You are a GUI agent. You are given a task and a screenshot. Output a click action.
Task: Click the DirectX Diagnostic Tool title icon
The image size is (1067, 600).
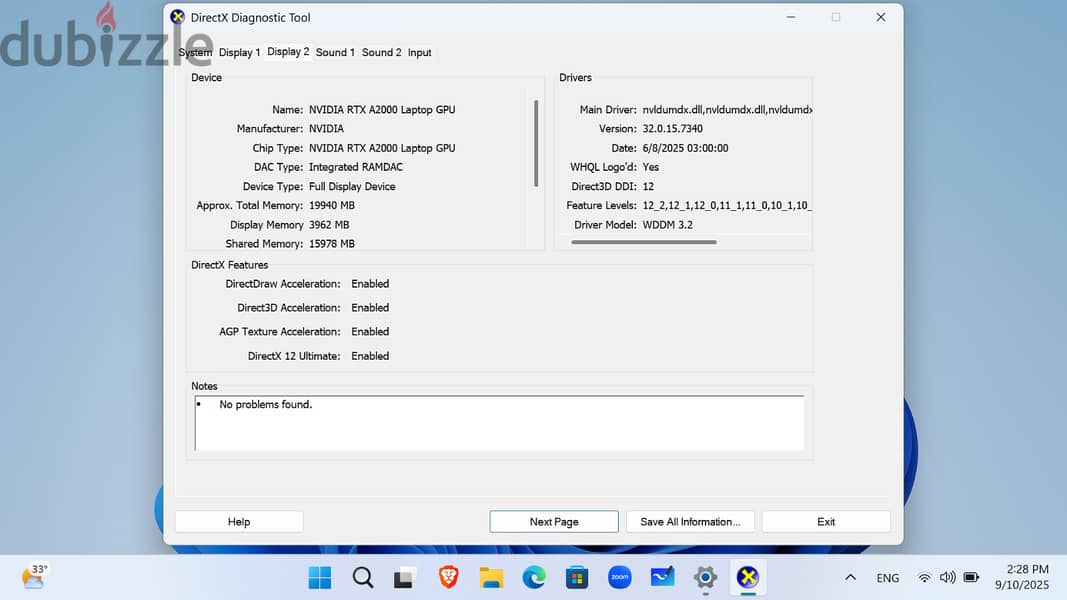pos(178,17)
